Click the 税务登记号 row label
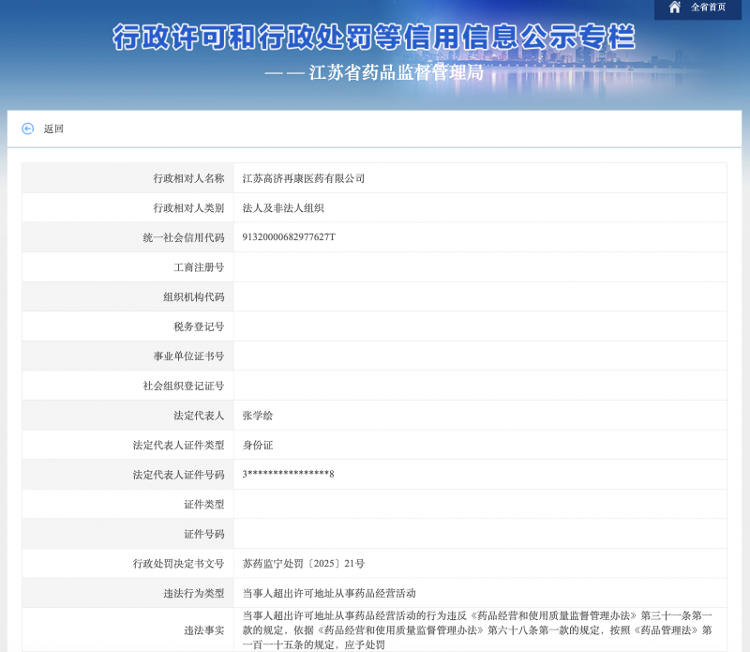750x652 pixels. tap(199, 326)
